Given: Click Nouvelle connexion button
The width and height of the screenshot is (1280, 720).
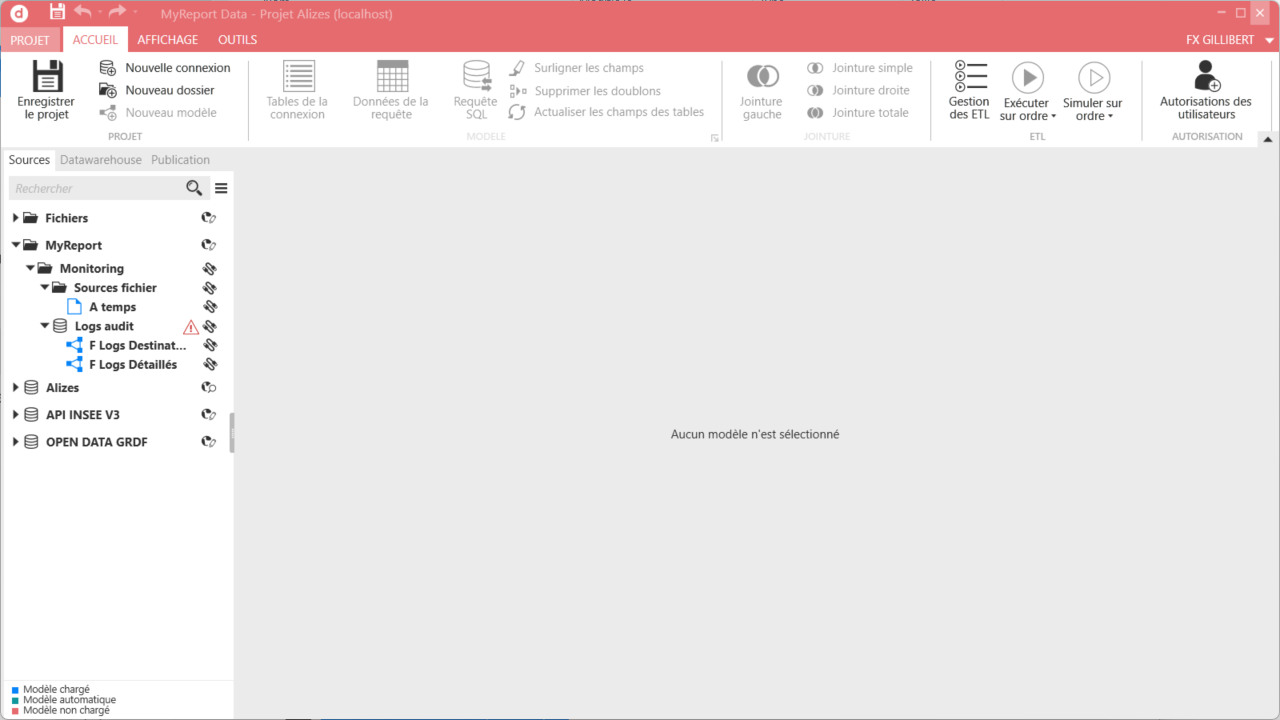Looking at the screenshot, I should [x=165, y=68].
